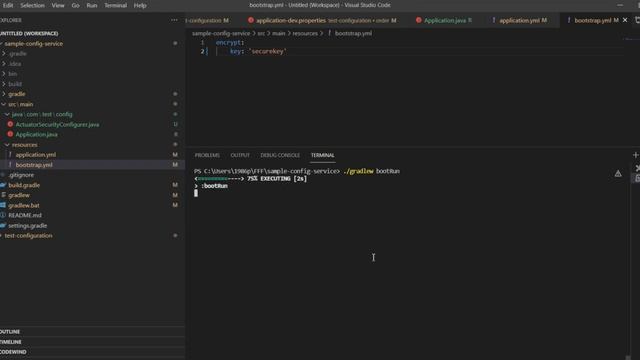Open the View menu

click(x=58, y=5)
